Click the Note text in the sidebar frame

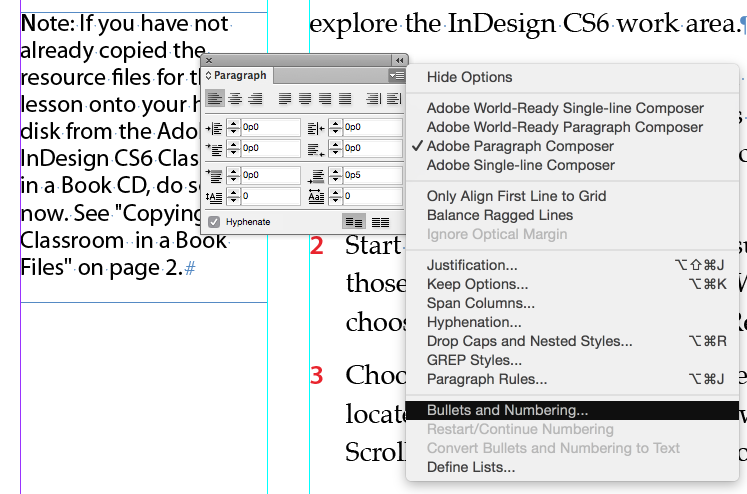(126, 145)
